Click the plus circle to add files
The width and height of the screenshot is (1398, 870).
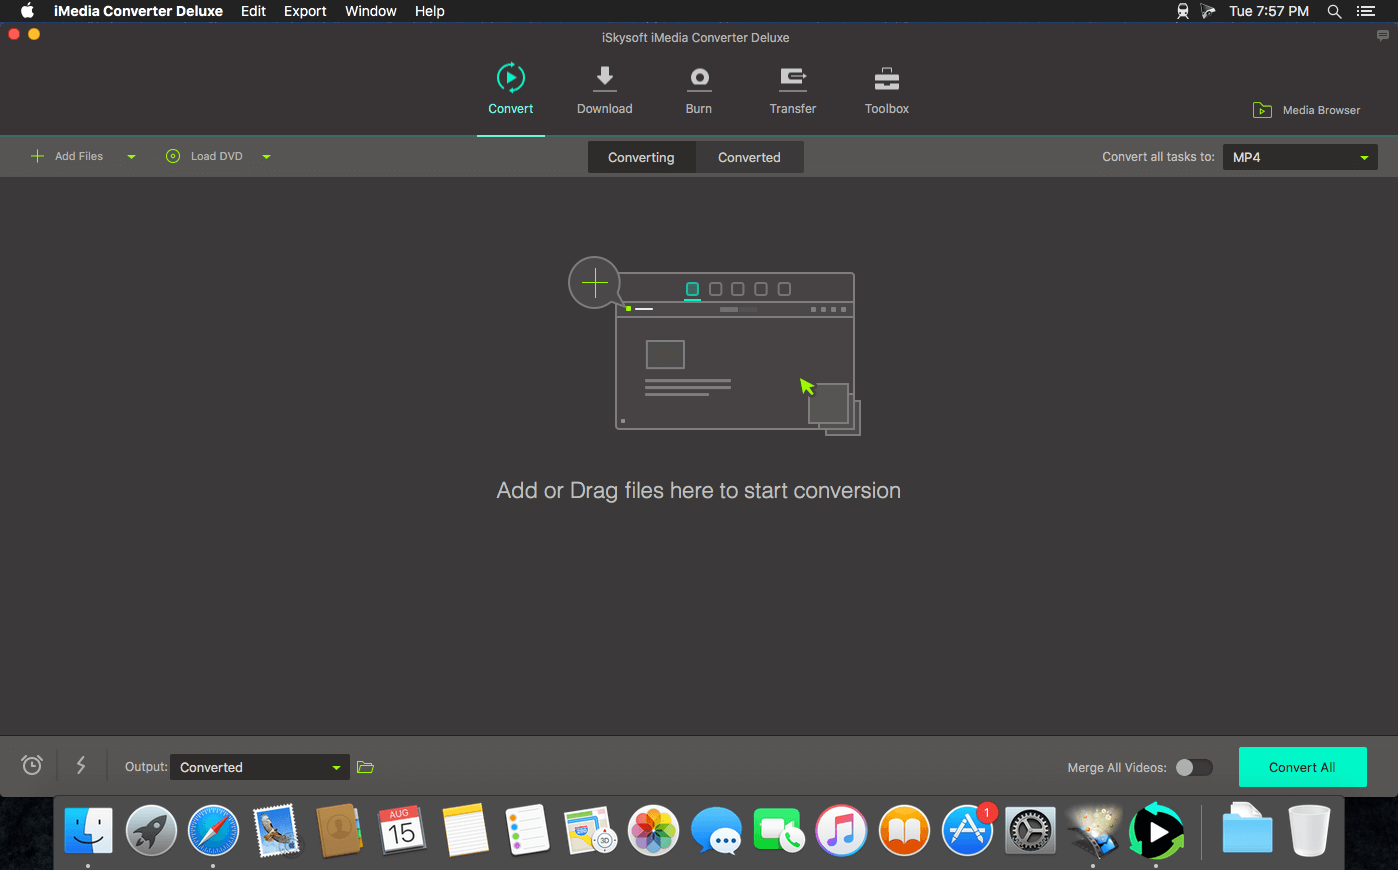click(594, 283)
